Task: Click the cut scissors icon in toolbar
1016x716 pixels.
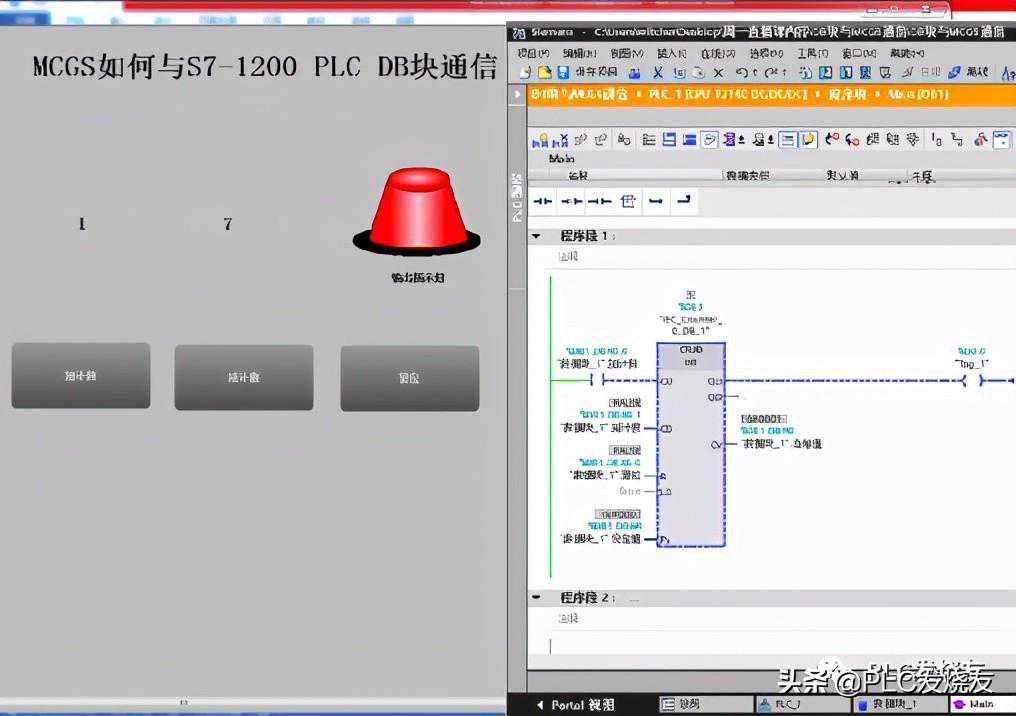Action: (657, 73)
